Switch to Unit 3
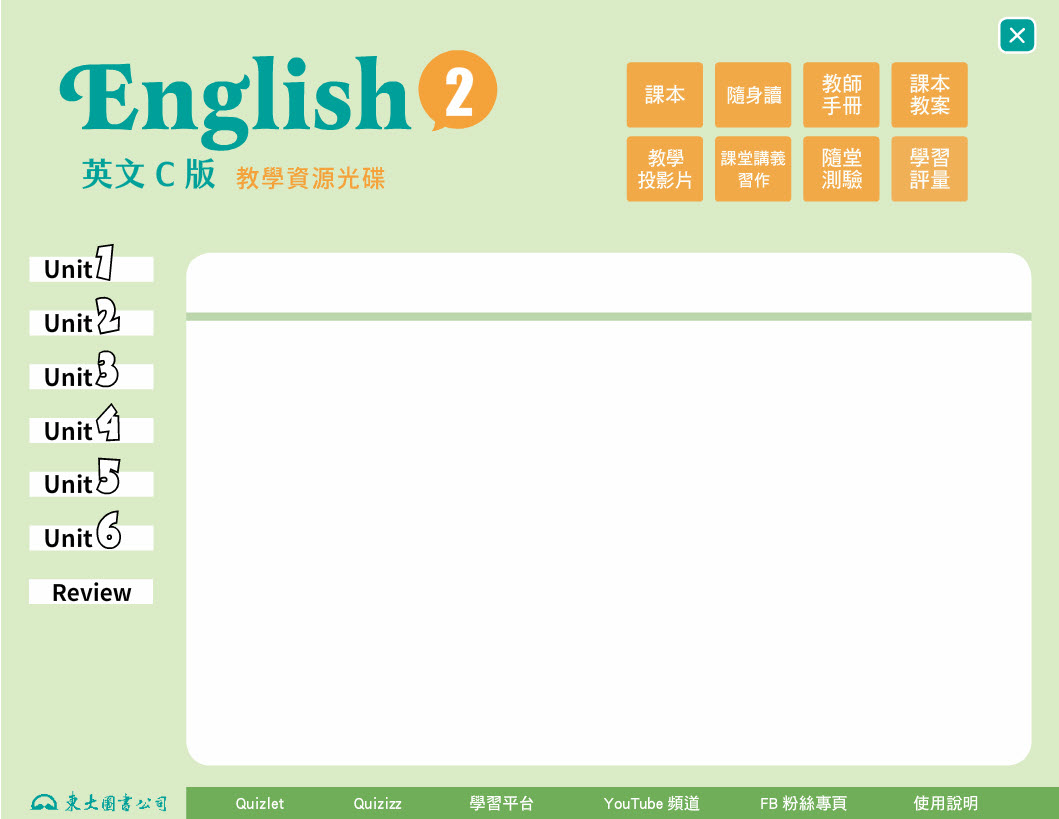Screen dimensions: 1059x819 [91, 377]
